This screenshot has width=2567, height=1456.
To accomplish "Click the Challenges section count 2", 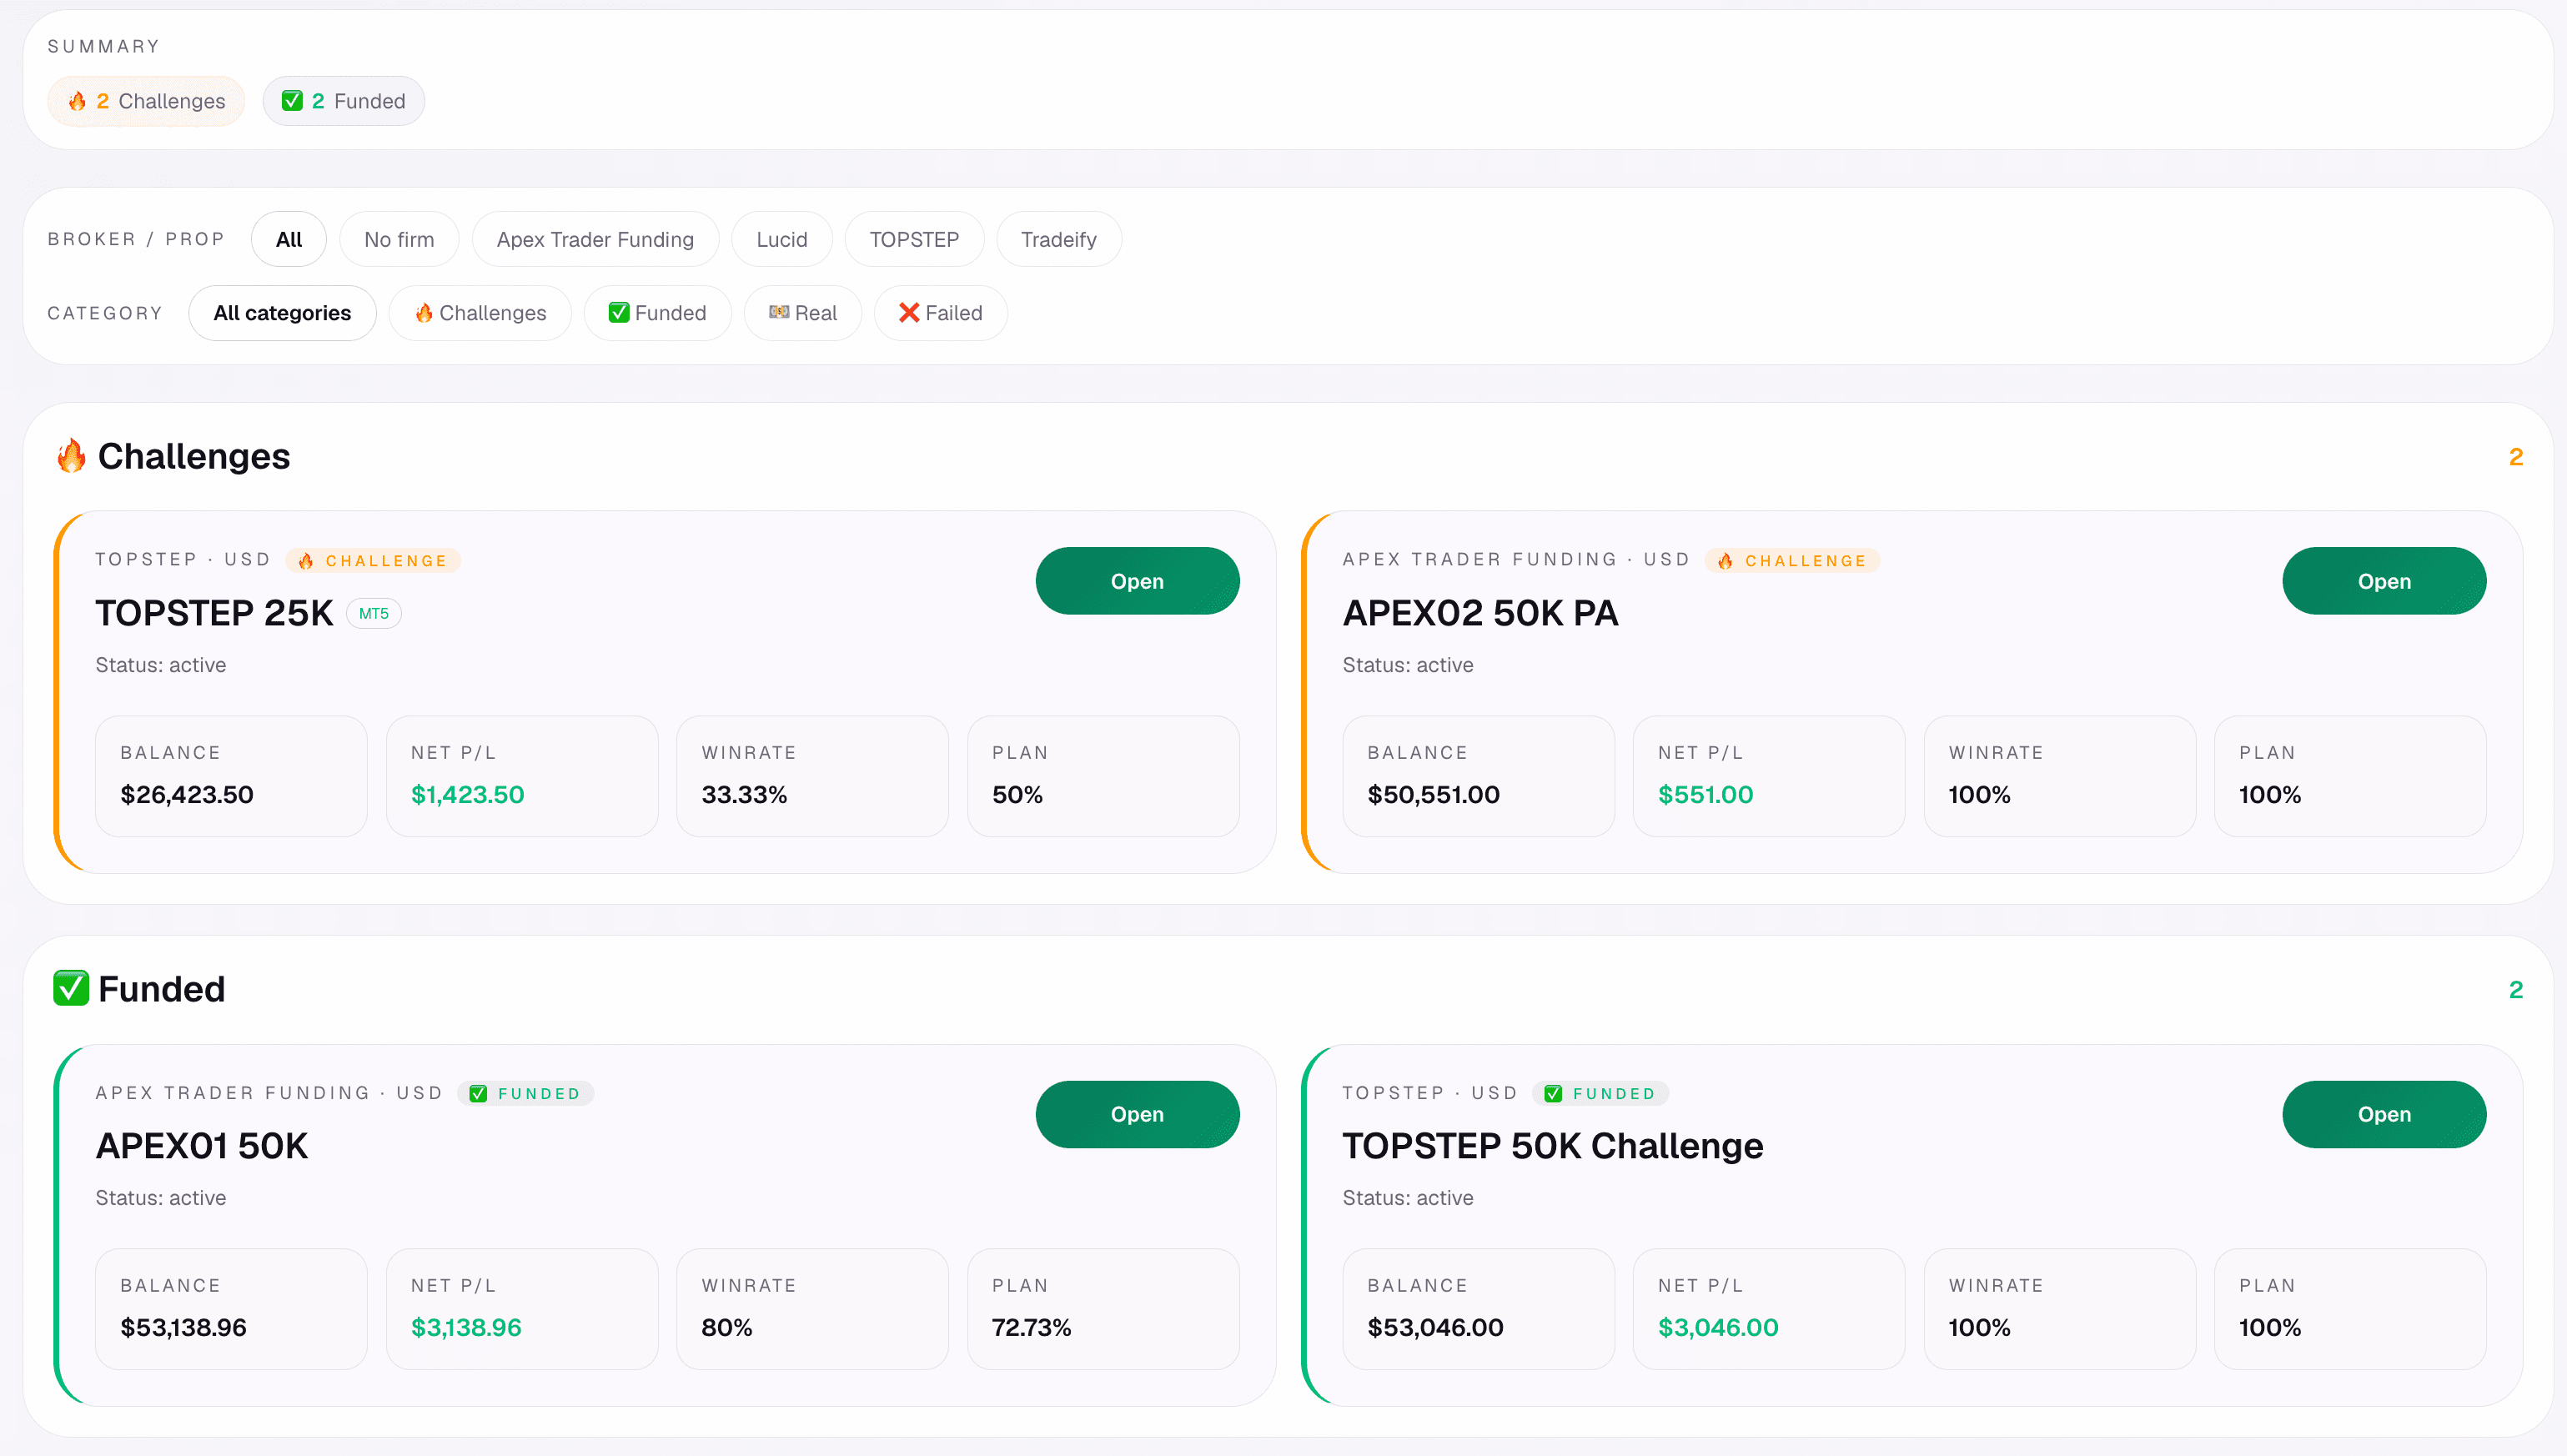I will coord(2516,457).
